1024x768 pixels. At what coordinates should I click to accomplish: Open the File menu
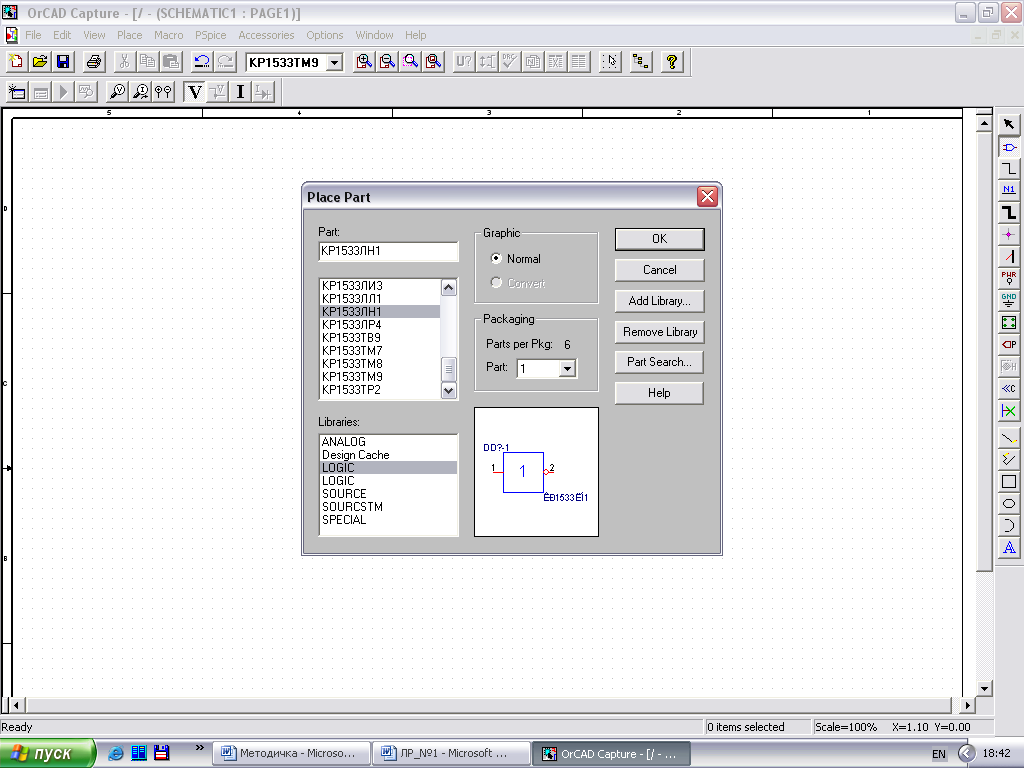33,35
